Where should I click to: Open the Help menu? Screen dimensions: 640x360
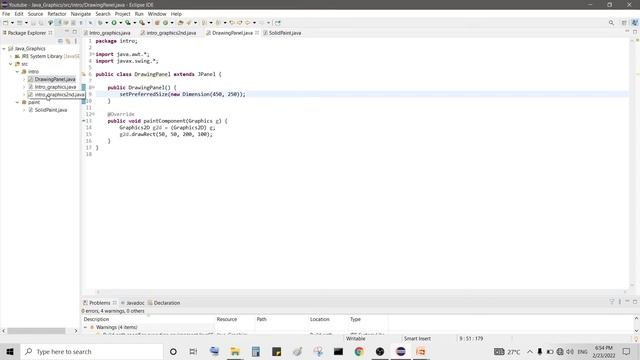pos(176,14)
